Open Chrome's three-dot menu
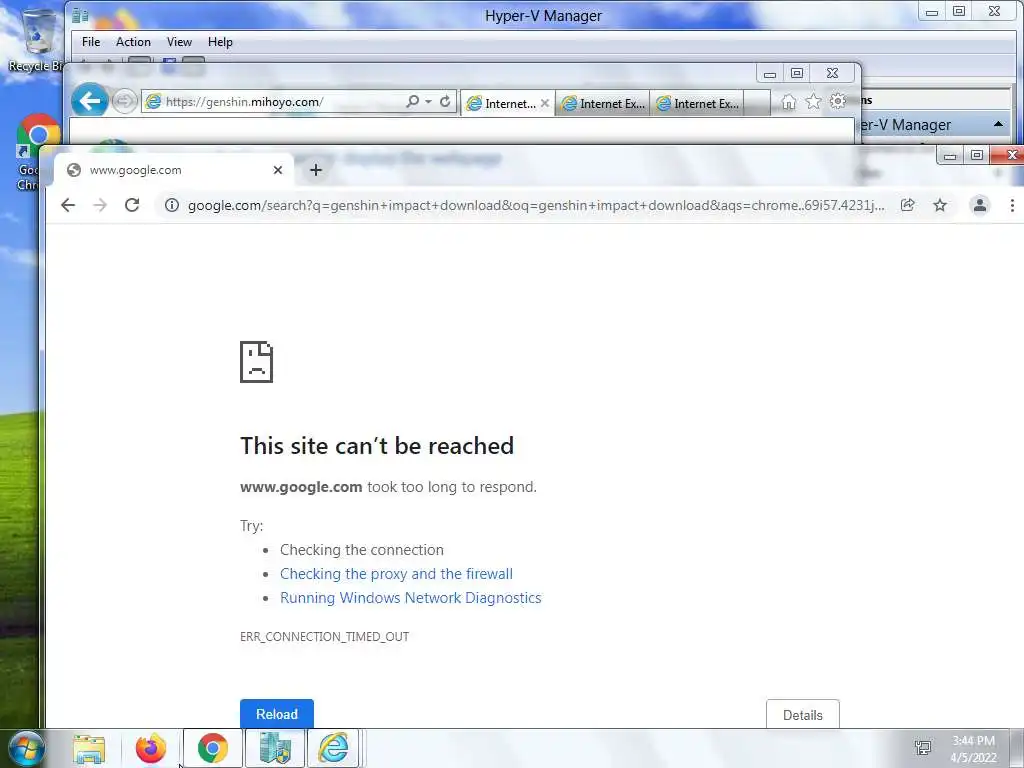1024x768 pixels. tap(1012, 205)
